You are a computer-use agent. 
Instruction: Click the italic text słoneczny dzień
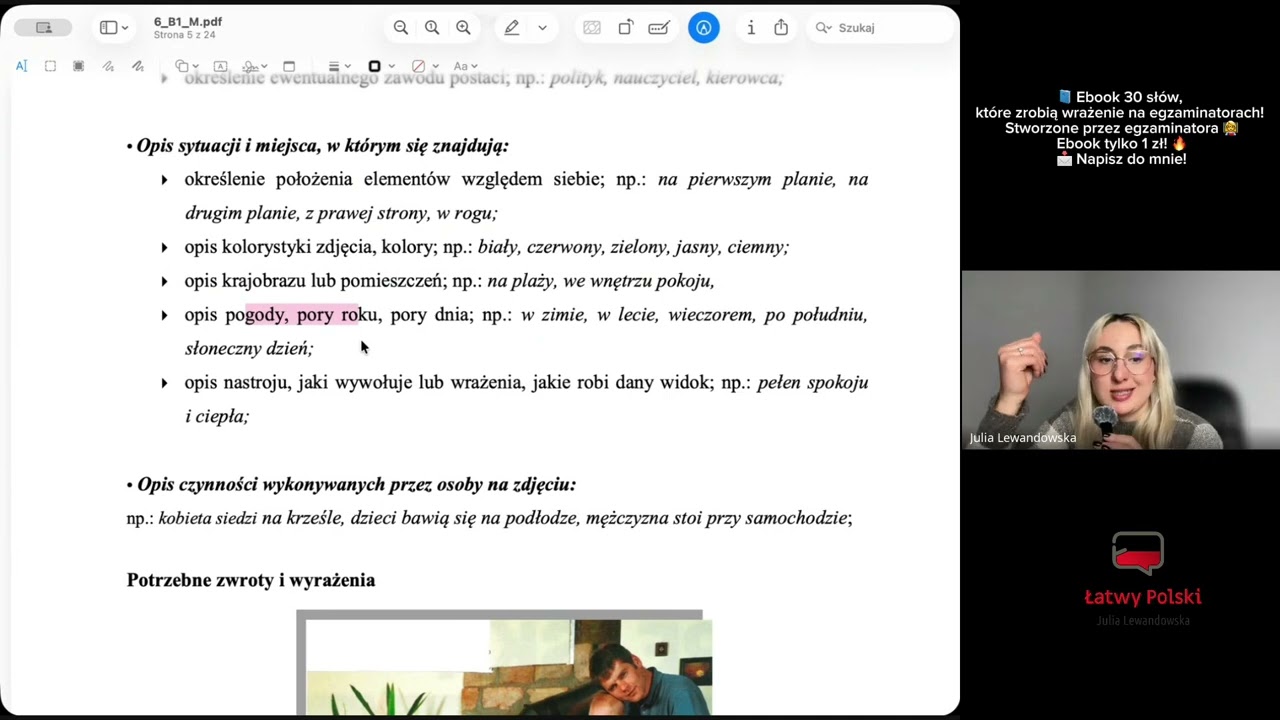point(249,349)
